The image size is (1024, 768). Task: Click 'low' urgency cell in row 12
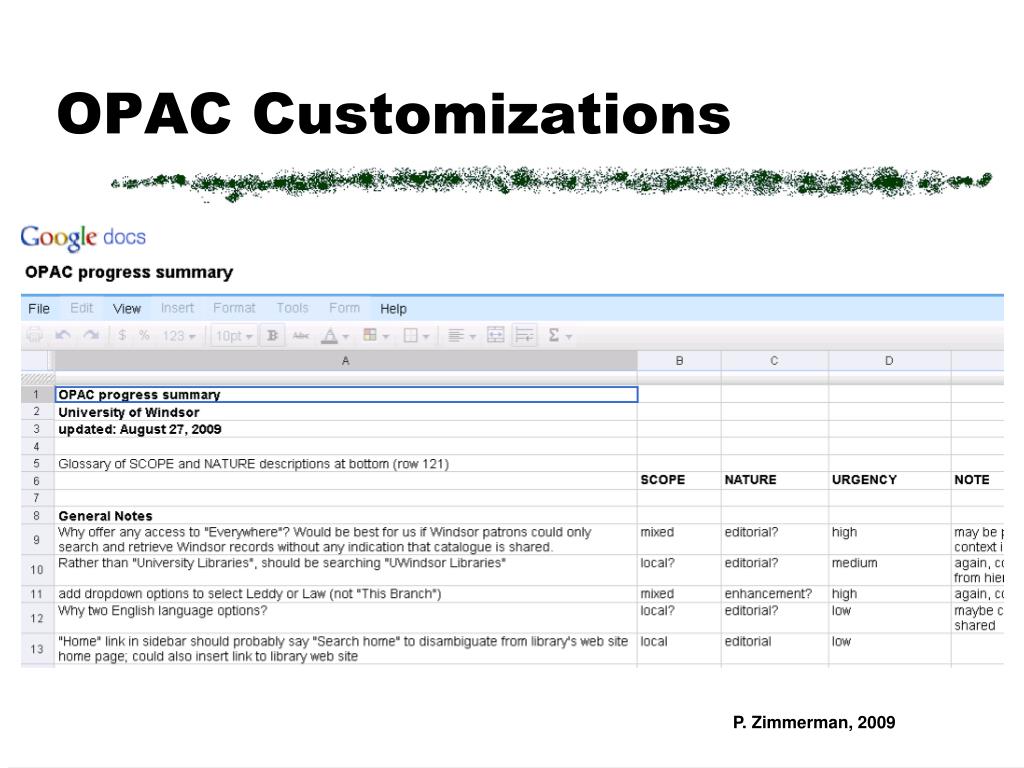click(x=889, y=618)
